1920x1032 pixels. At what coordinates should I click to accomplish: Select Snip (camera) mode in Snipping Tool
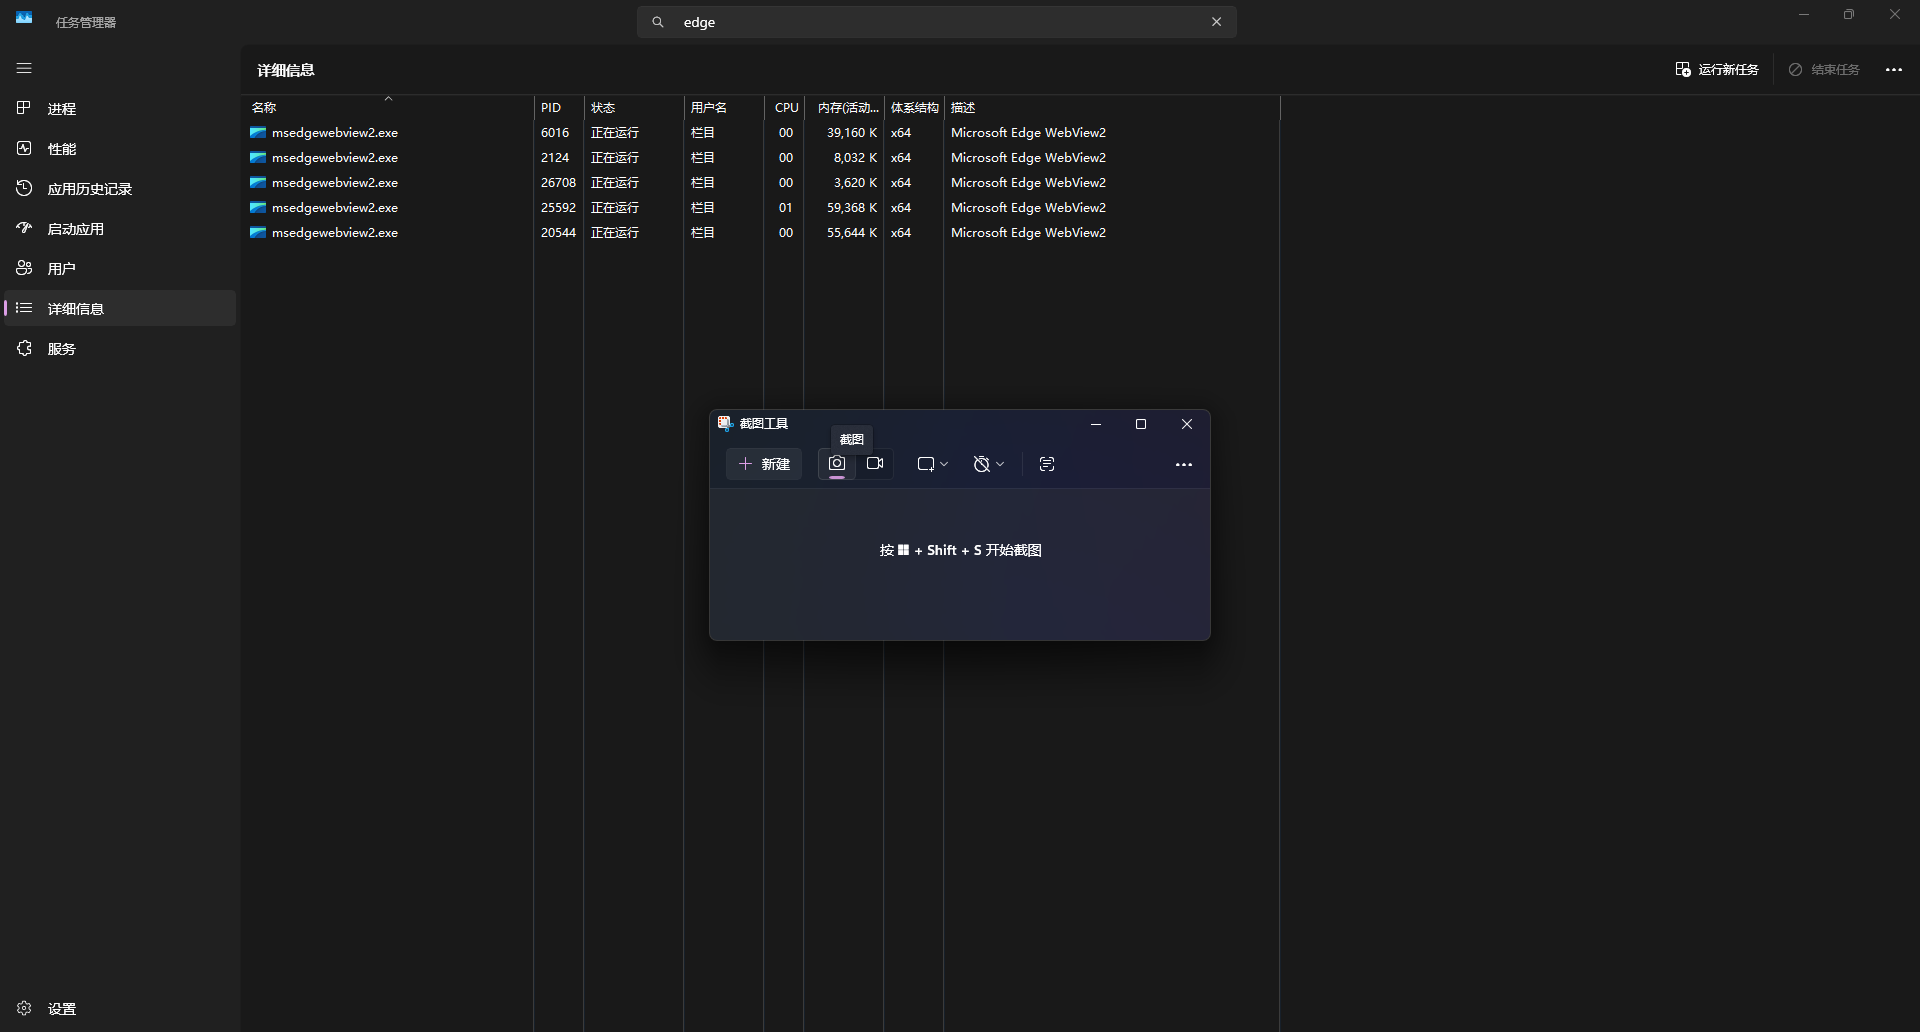[837, 464]
